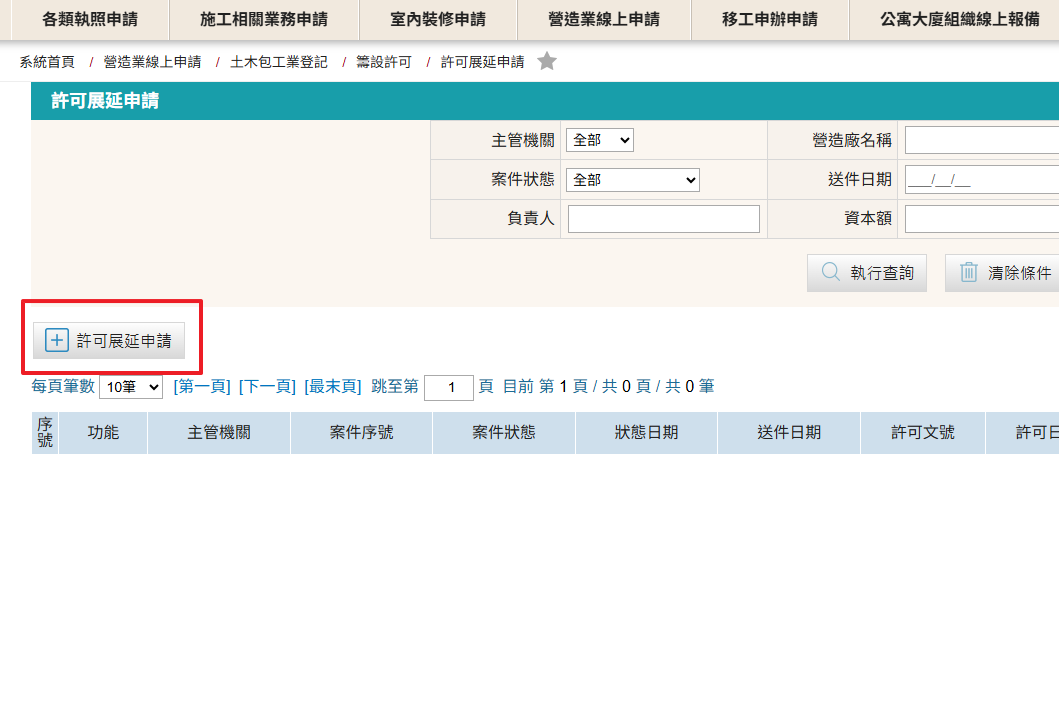Go to [最末頁] pagination link

pyautogui.click(x=333, y=387)
